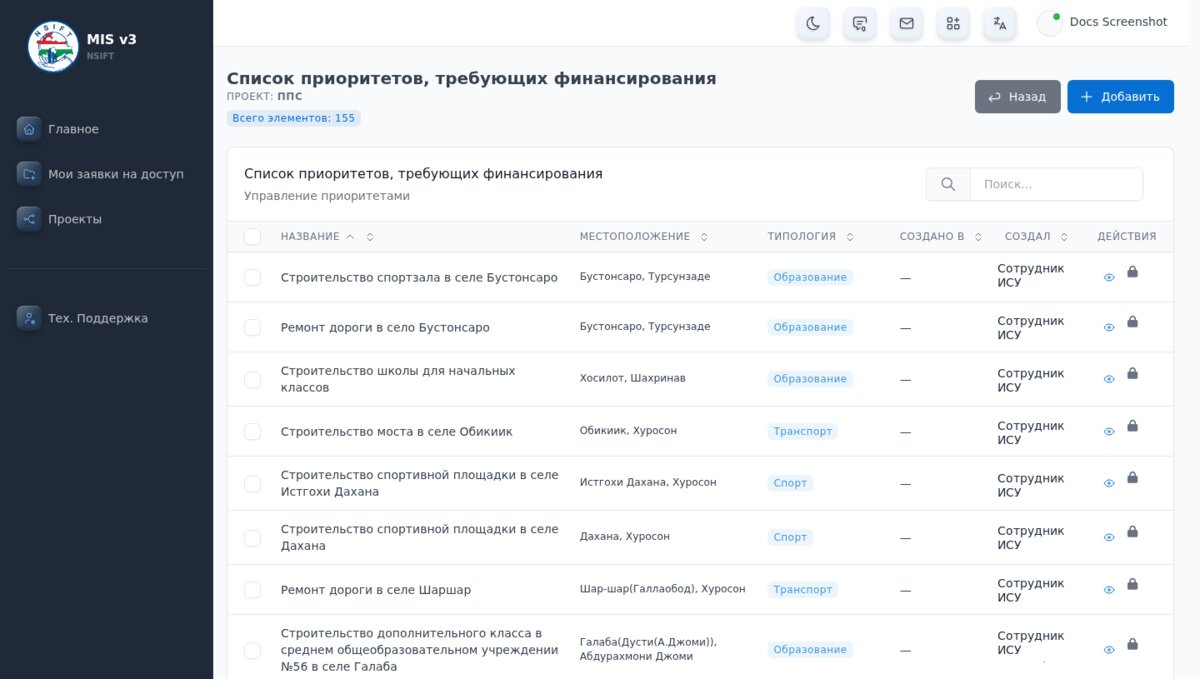Check the box in Дахана, Хуросон row

pyautogui.click(x=252, y=538)
